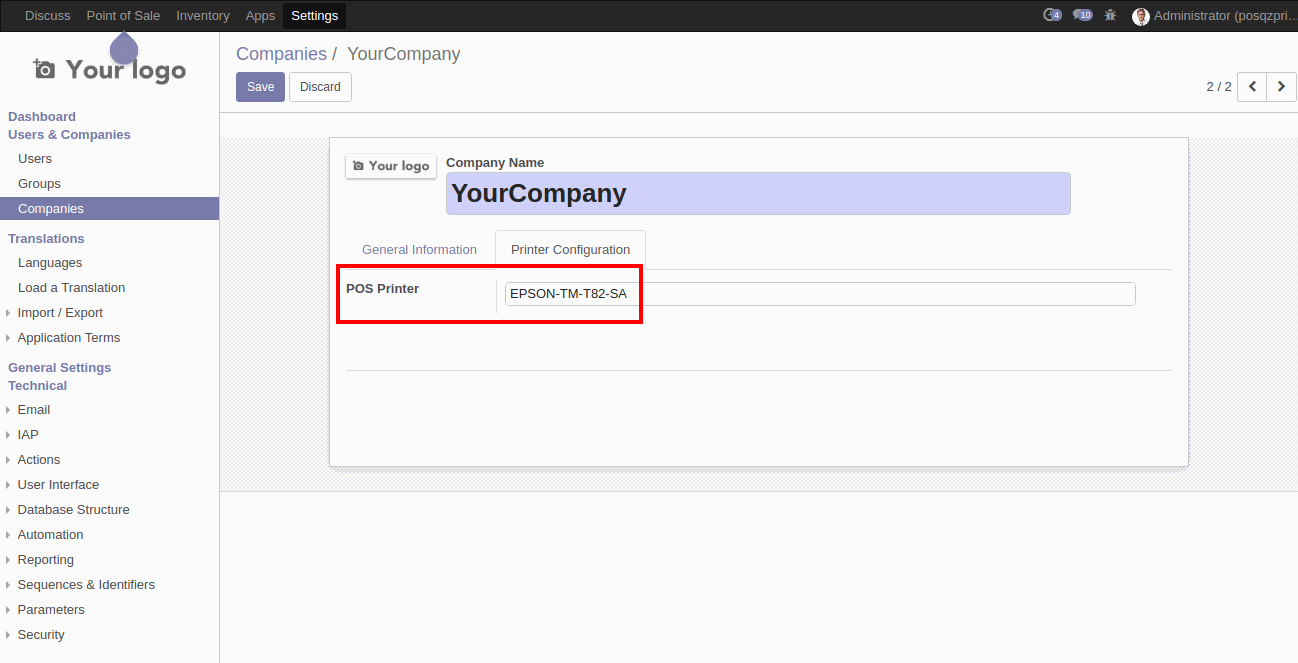The height and width of the screenshot is (663, 1298).
Task: Open the Translations section header
Action: (x=46, y=239)
